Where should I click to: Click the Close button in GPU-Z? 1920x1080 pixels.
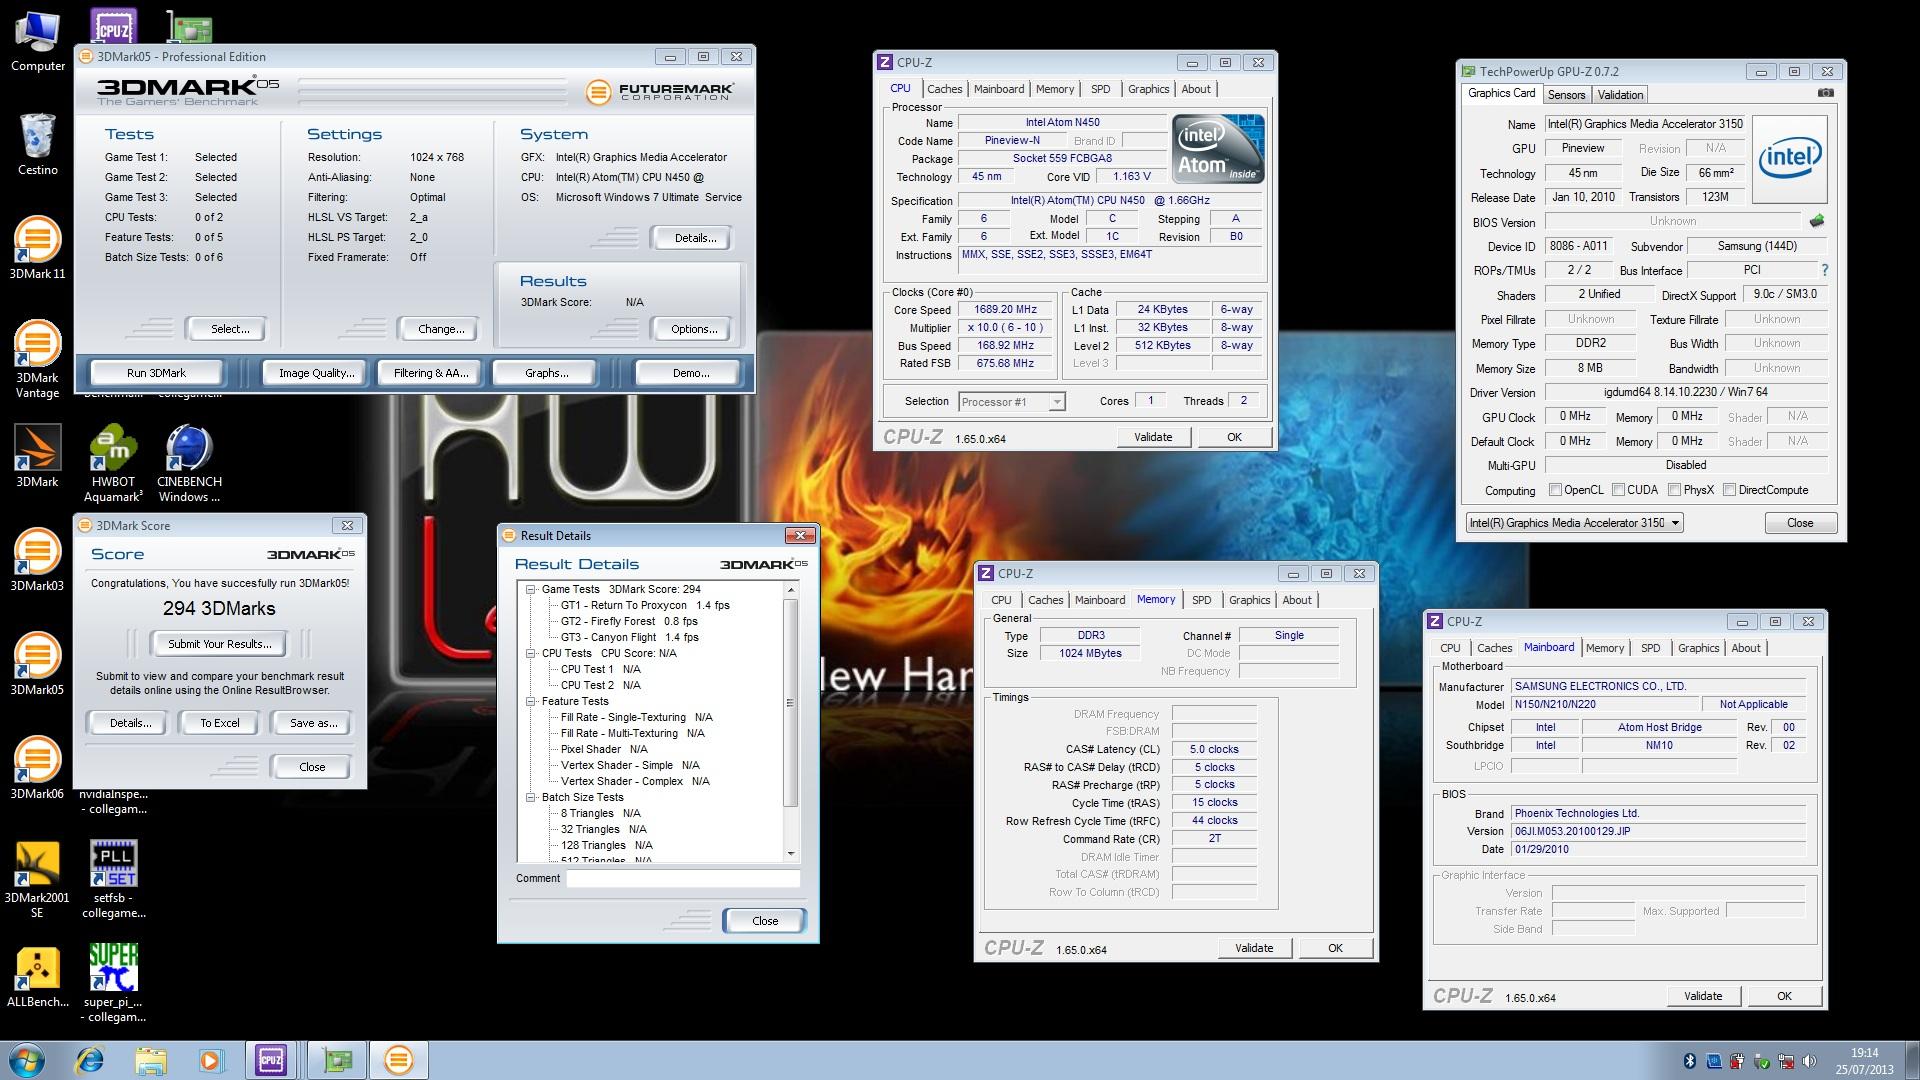click(x=1800, y=523)
